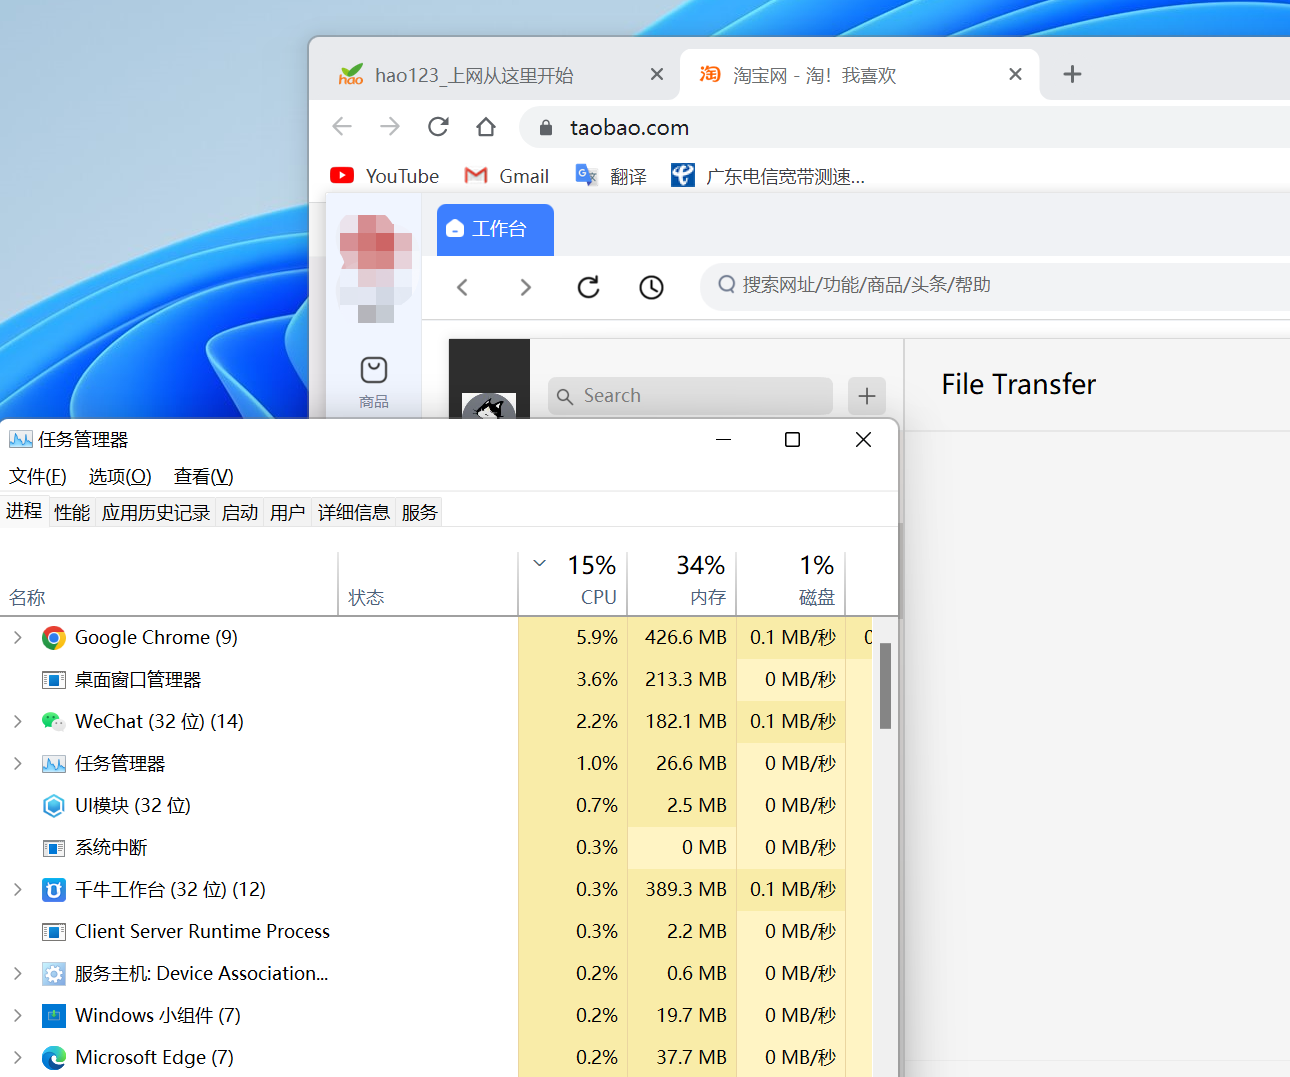Switch to 用户 tab
Image resolution: width=1290 pixels, height=1077 pixels.
[288, 513]
